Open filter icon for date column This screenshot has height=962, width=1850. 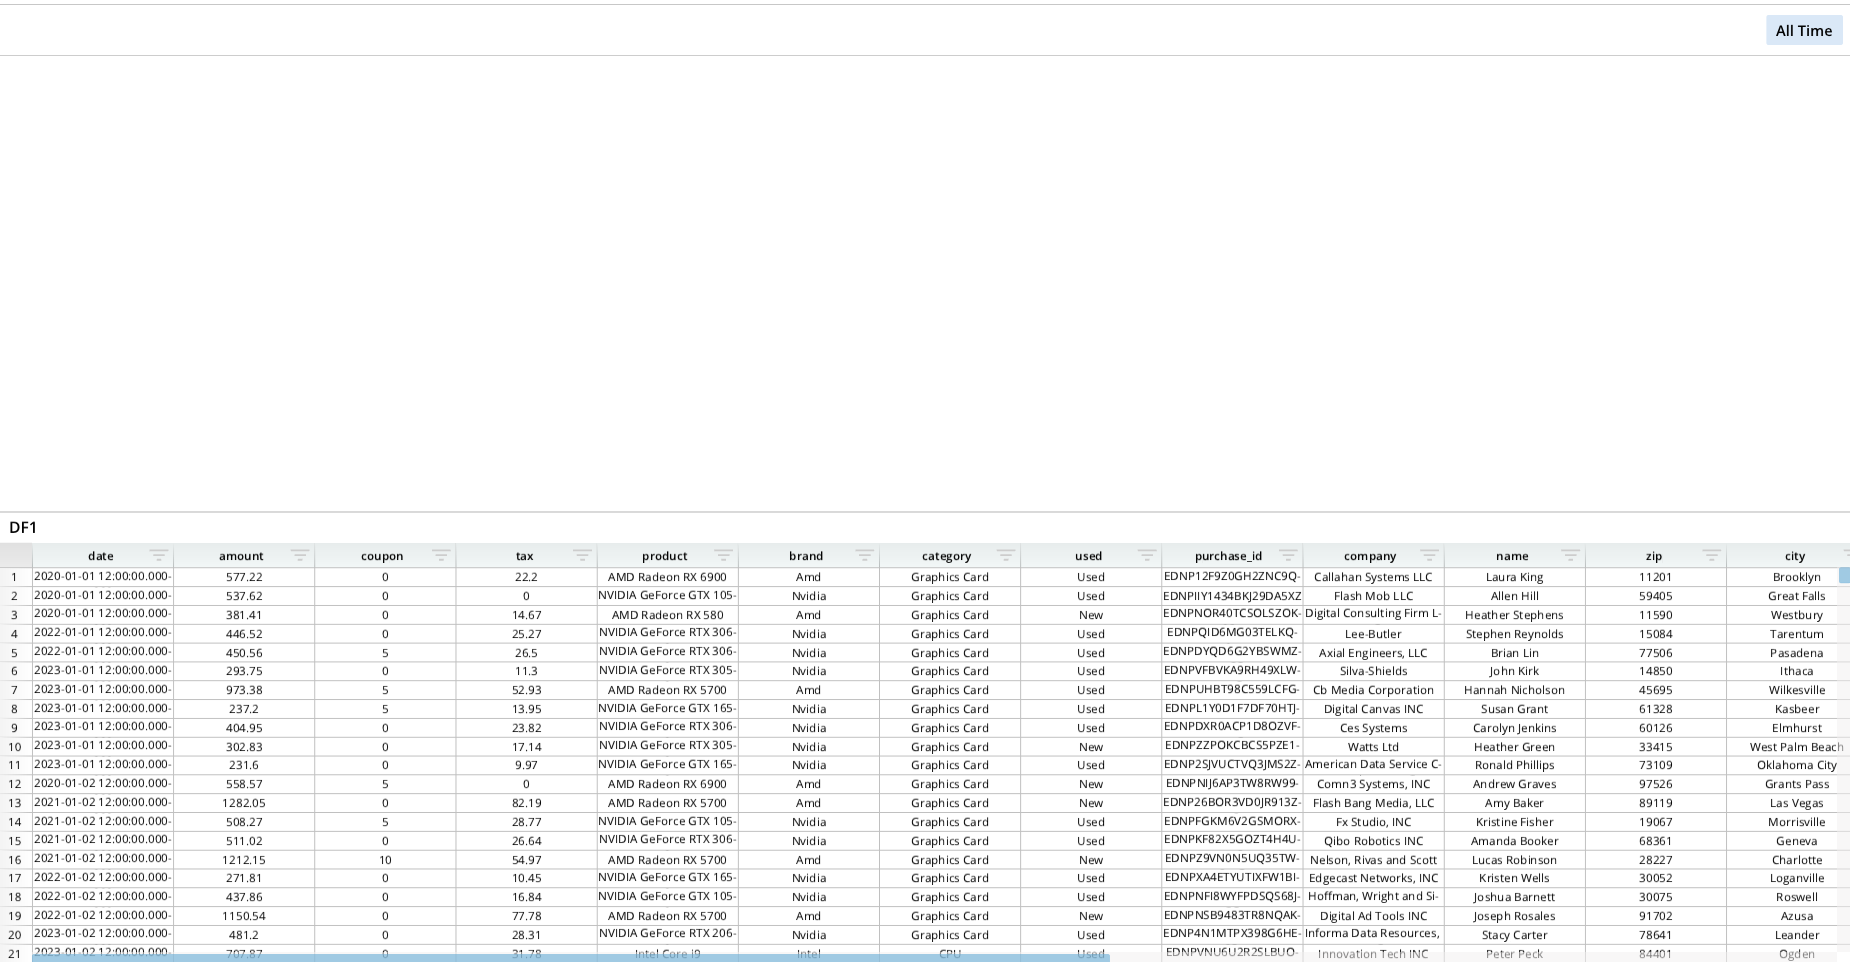point(158,555)
